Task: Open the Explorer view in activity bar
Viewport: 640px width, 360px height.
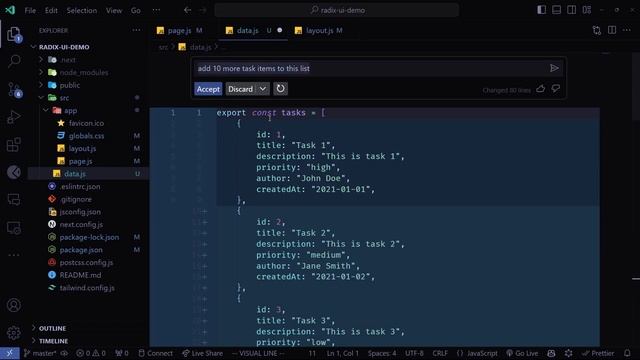Action: [14, 35]
